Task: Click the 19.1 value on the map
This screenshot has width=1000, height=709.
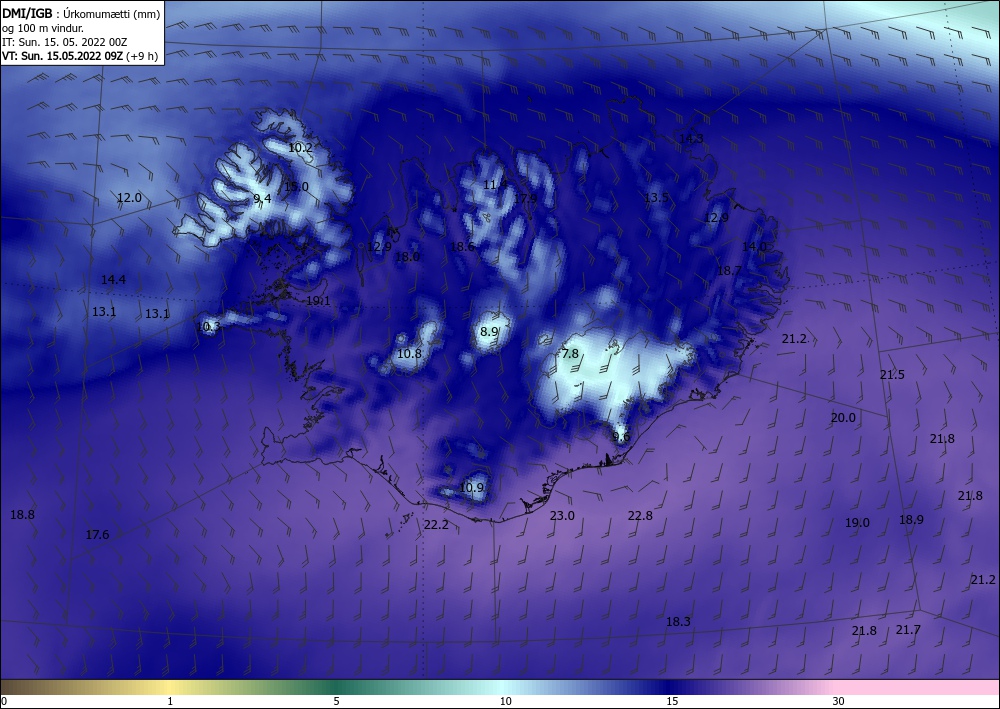Action: (318, 300)
